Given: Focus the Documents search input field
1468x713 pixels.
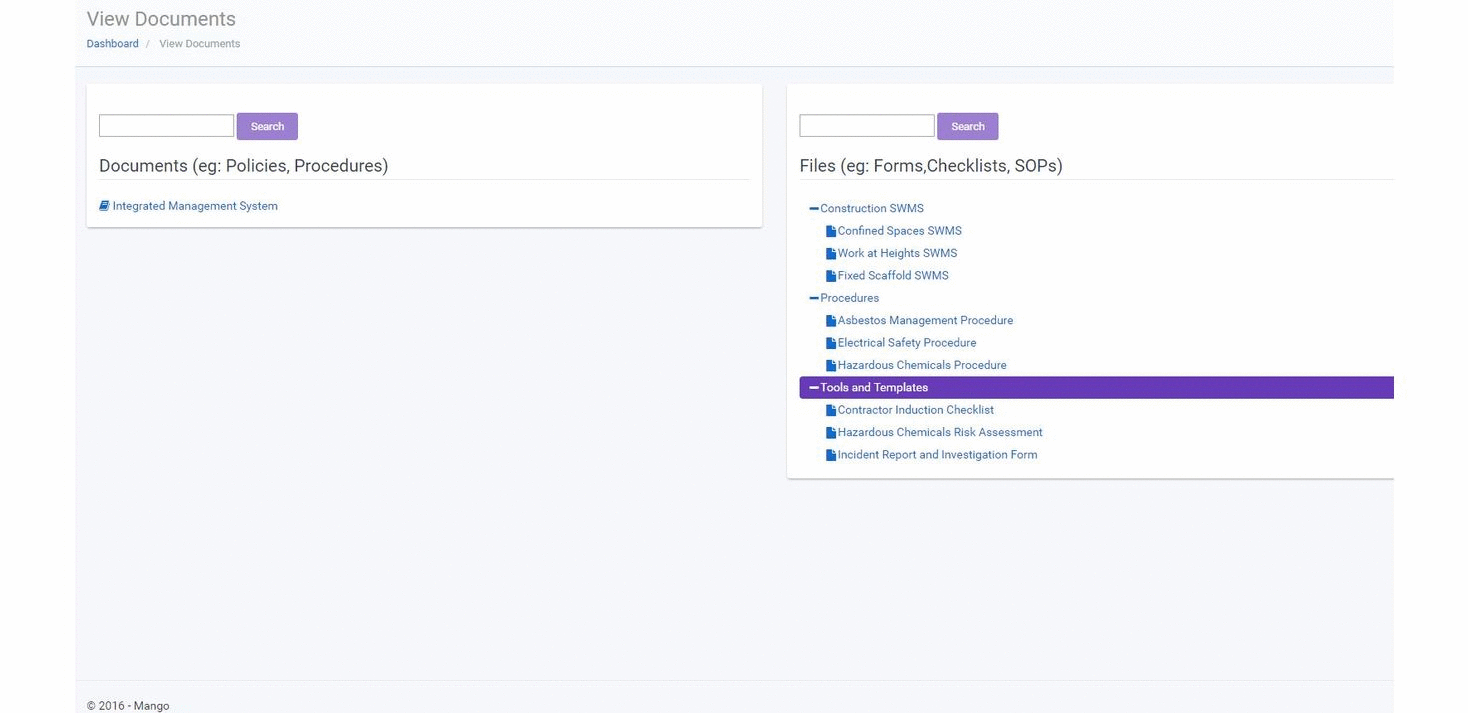Looking at the screenshot, I should click(166, 125).
